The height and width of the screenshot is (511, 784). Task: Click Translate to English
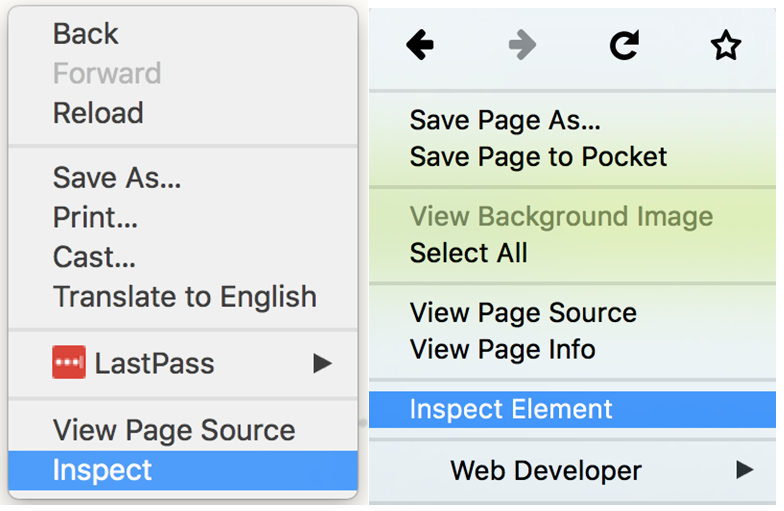tap(183, 296)
